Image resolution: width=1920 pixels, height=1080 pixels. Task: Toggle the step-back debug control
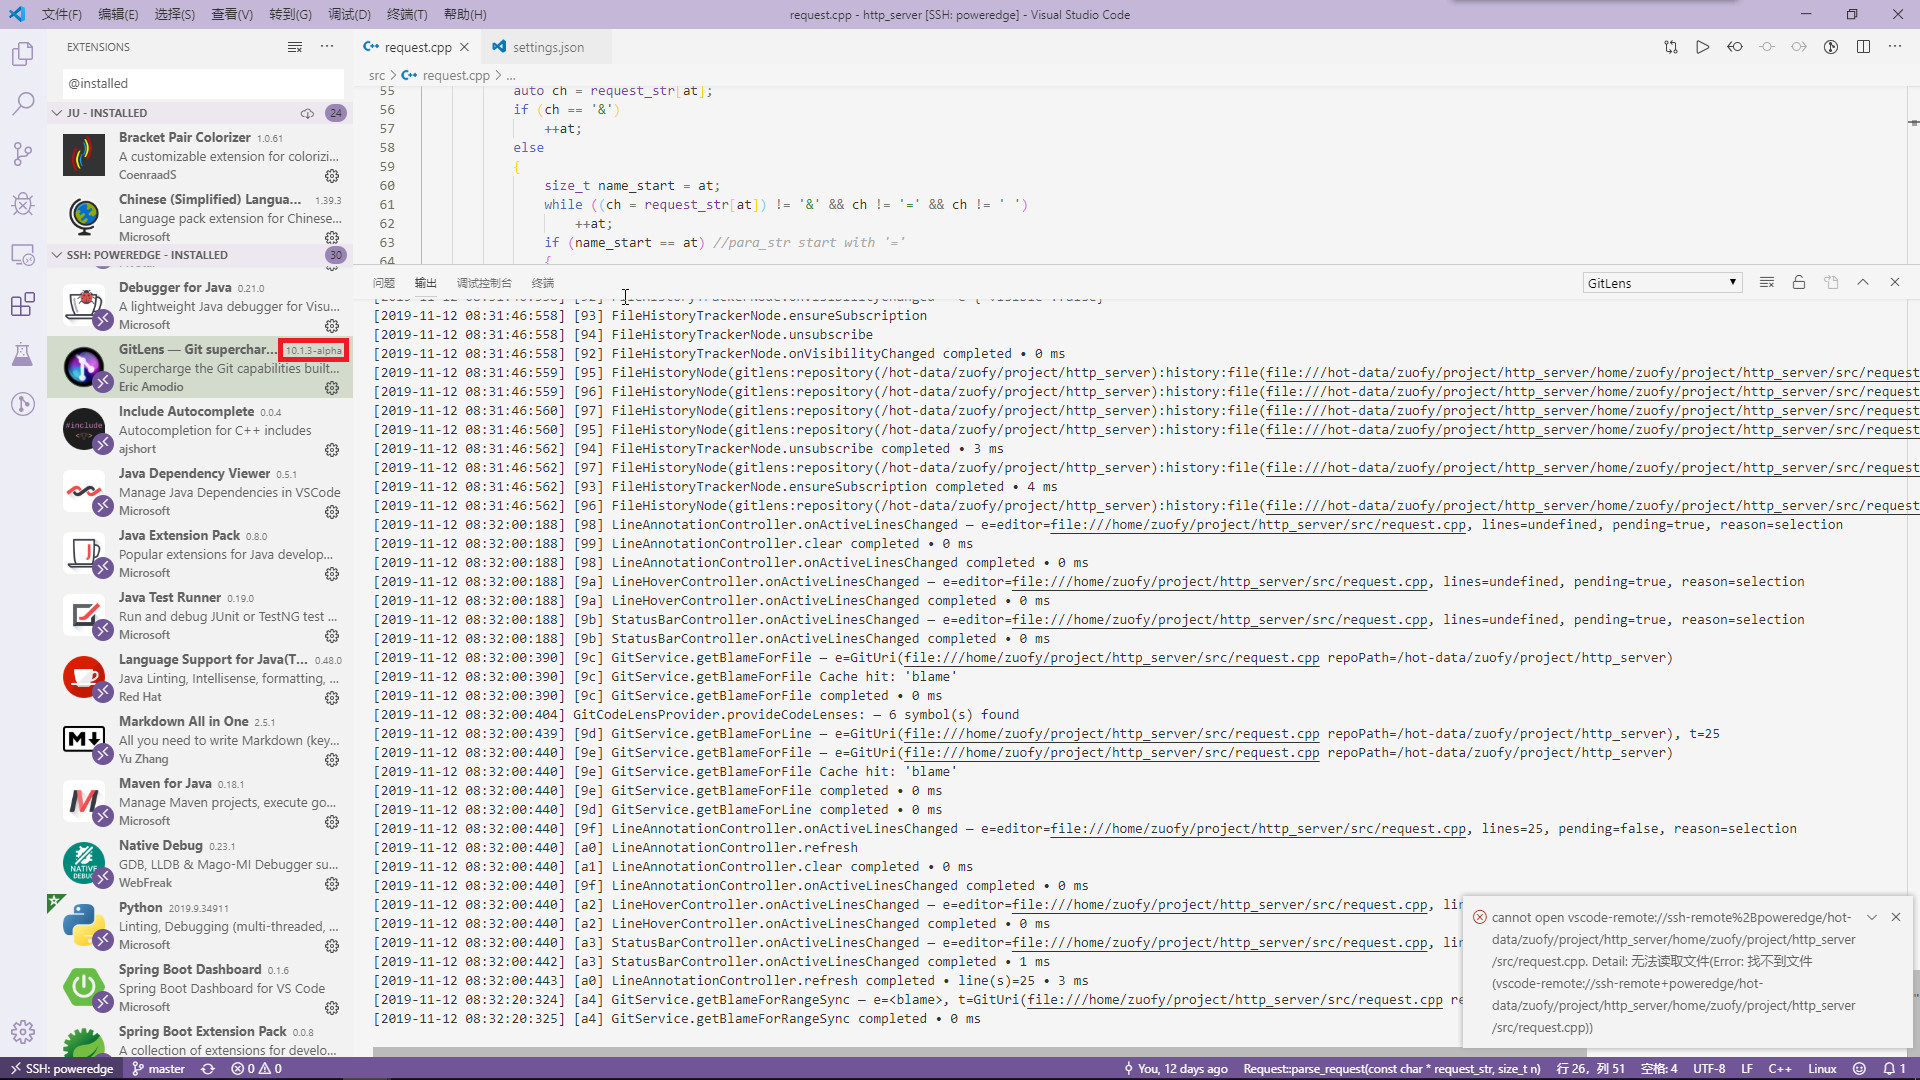coord(1735,46)
